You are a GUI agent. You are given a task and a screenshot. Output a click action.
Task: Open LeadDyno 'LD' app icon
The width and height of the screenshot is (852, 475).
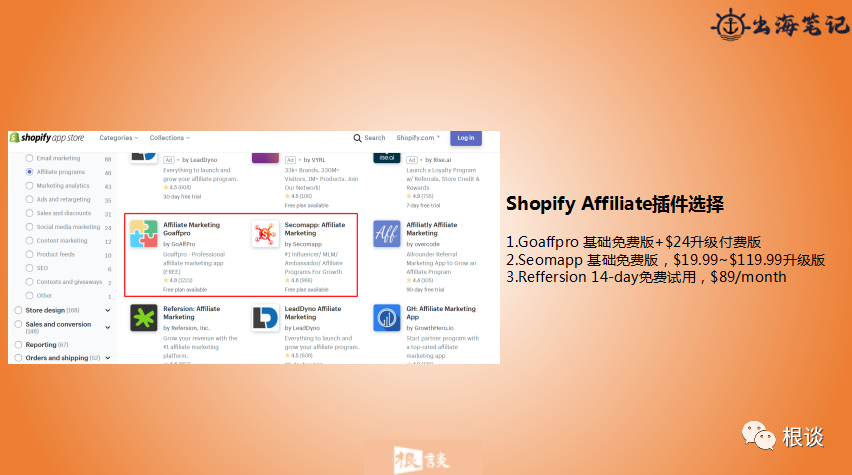[265, 317]
